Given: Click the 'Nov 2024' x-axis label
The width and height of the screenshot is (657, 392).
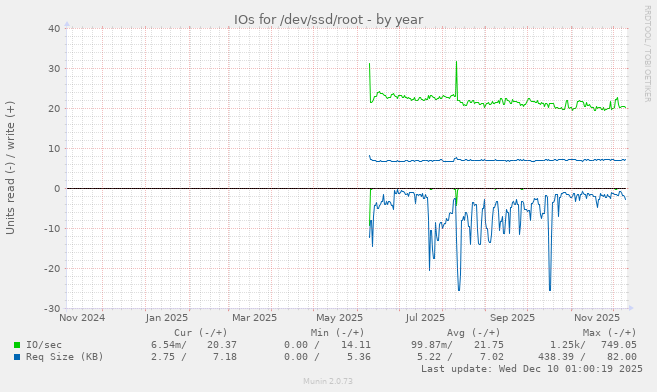Looking at the screenshot, I should [x=82, y=318].
